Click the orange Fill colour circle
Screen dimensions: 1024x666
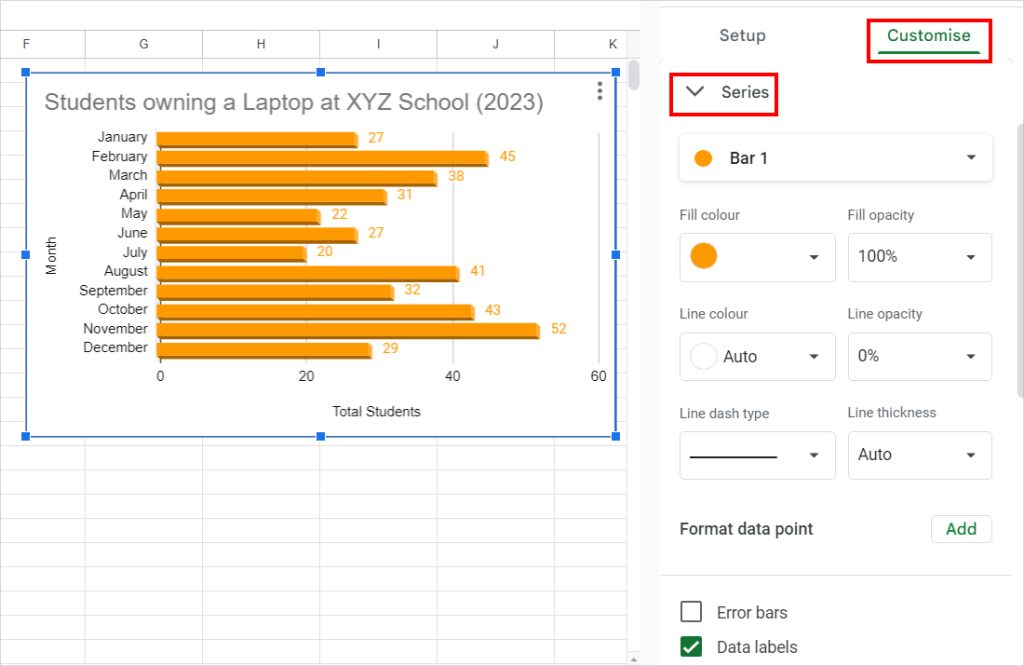tap(703, 257)
